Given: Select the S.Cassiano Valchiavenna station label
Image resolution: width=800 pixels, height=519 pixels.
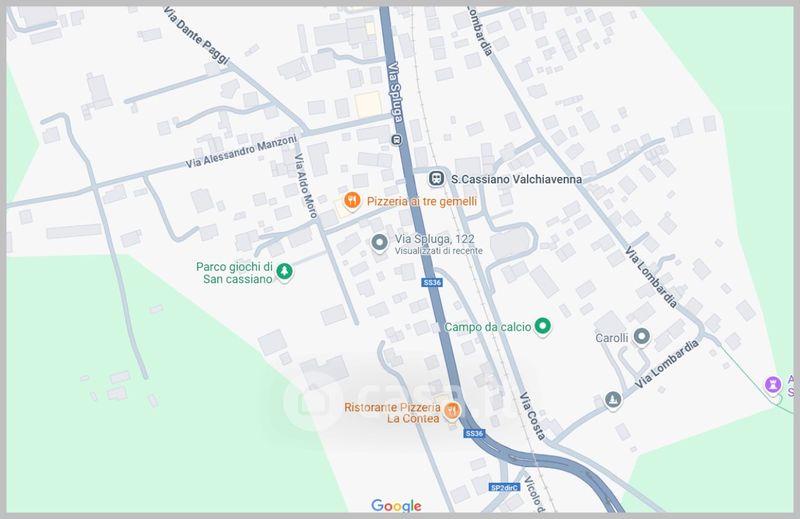Looking at the screenshot, I should click(516, 179).
